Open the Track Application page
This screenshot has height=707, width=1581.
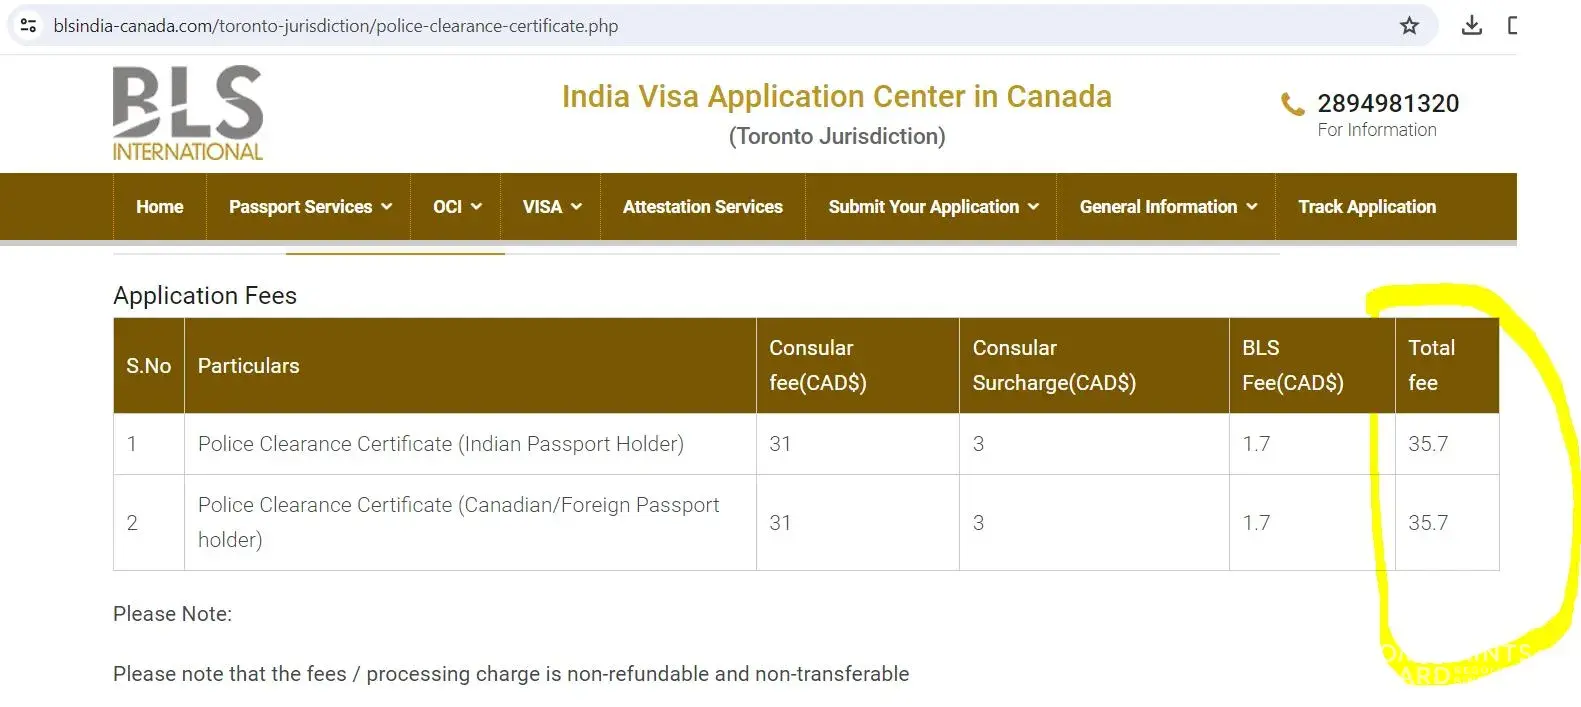click(x=1366, y=207)
